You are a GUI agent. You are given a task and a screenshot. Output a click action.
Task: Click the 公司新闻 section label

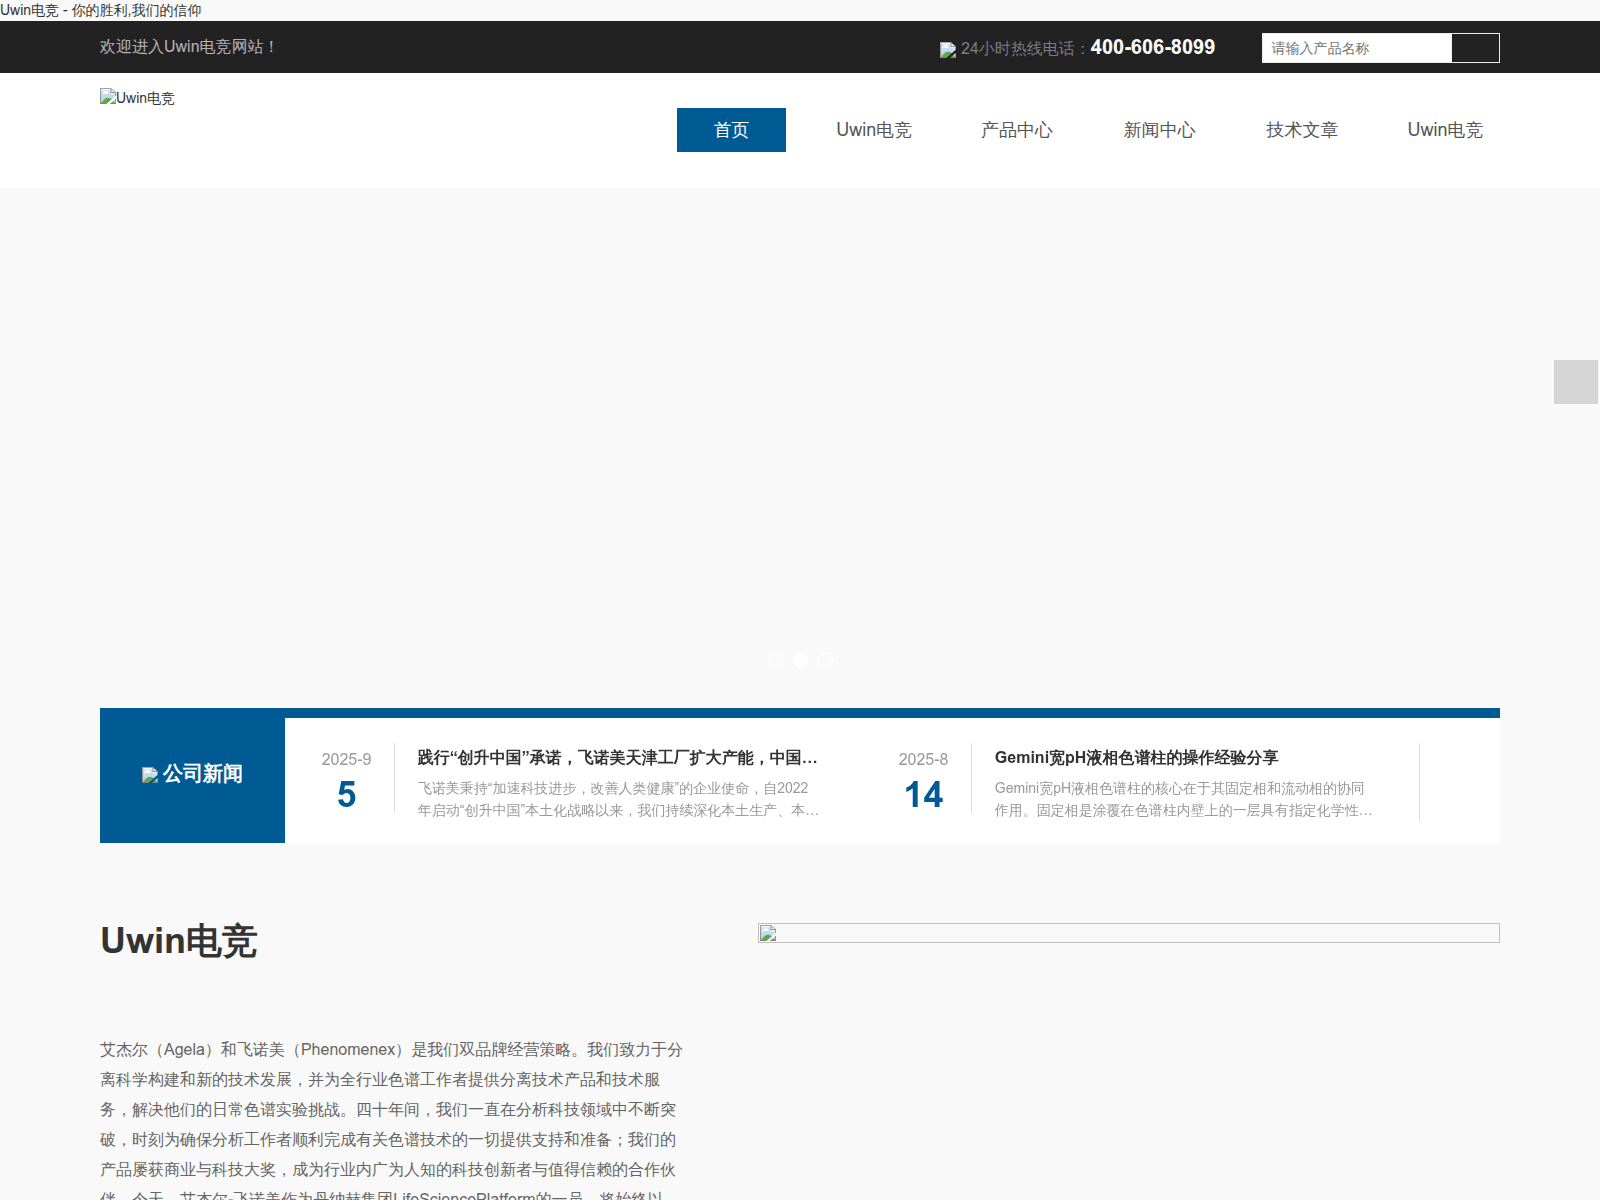point(203,774)
